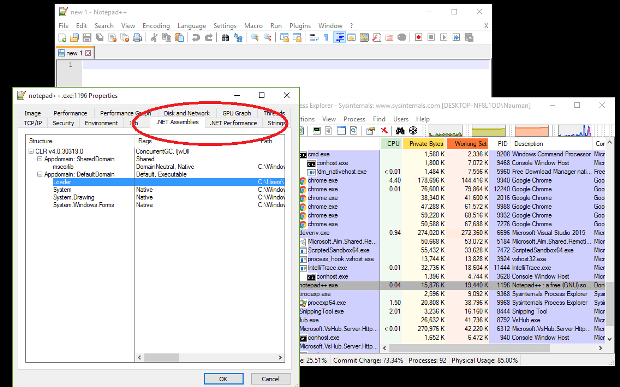
Task: Run macro multiple times icon
Action: (x=456, y=38)
